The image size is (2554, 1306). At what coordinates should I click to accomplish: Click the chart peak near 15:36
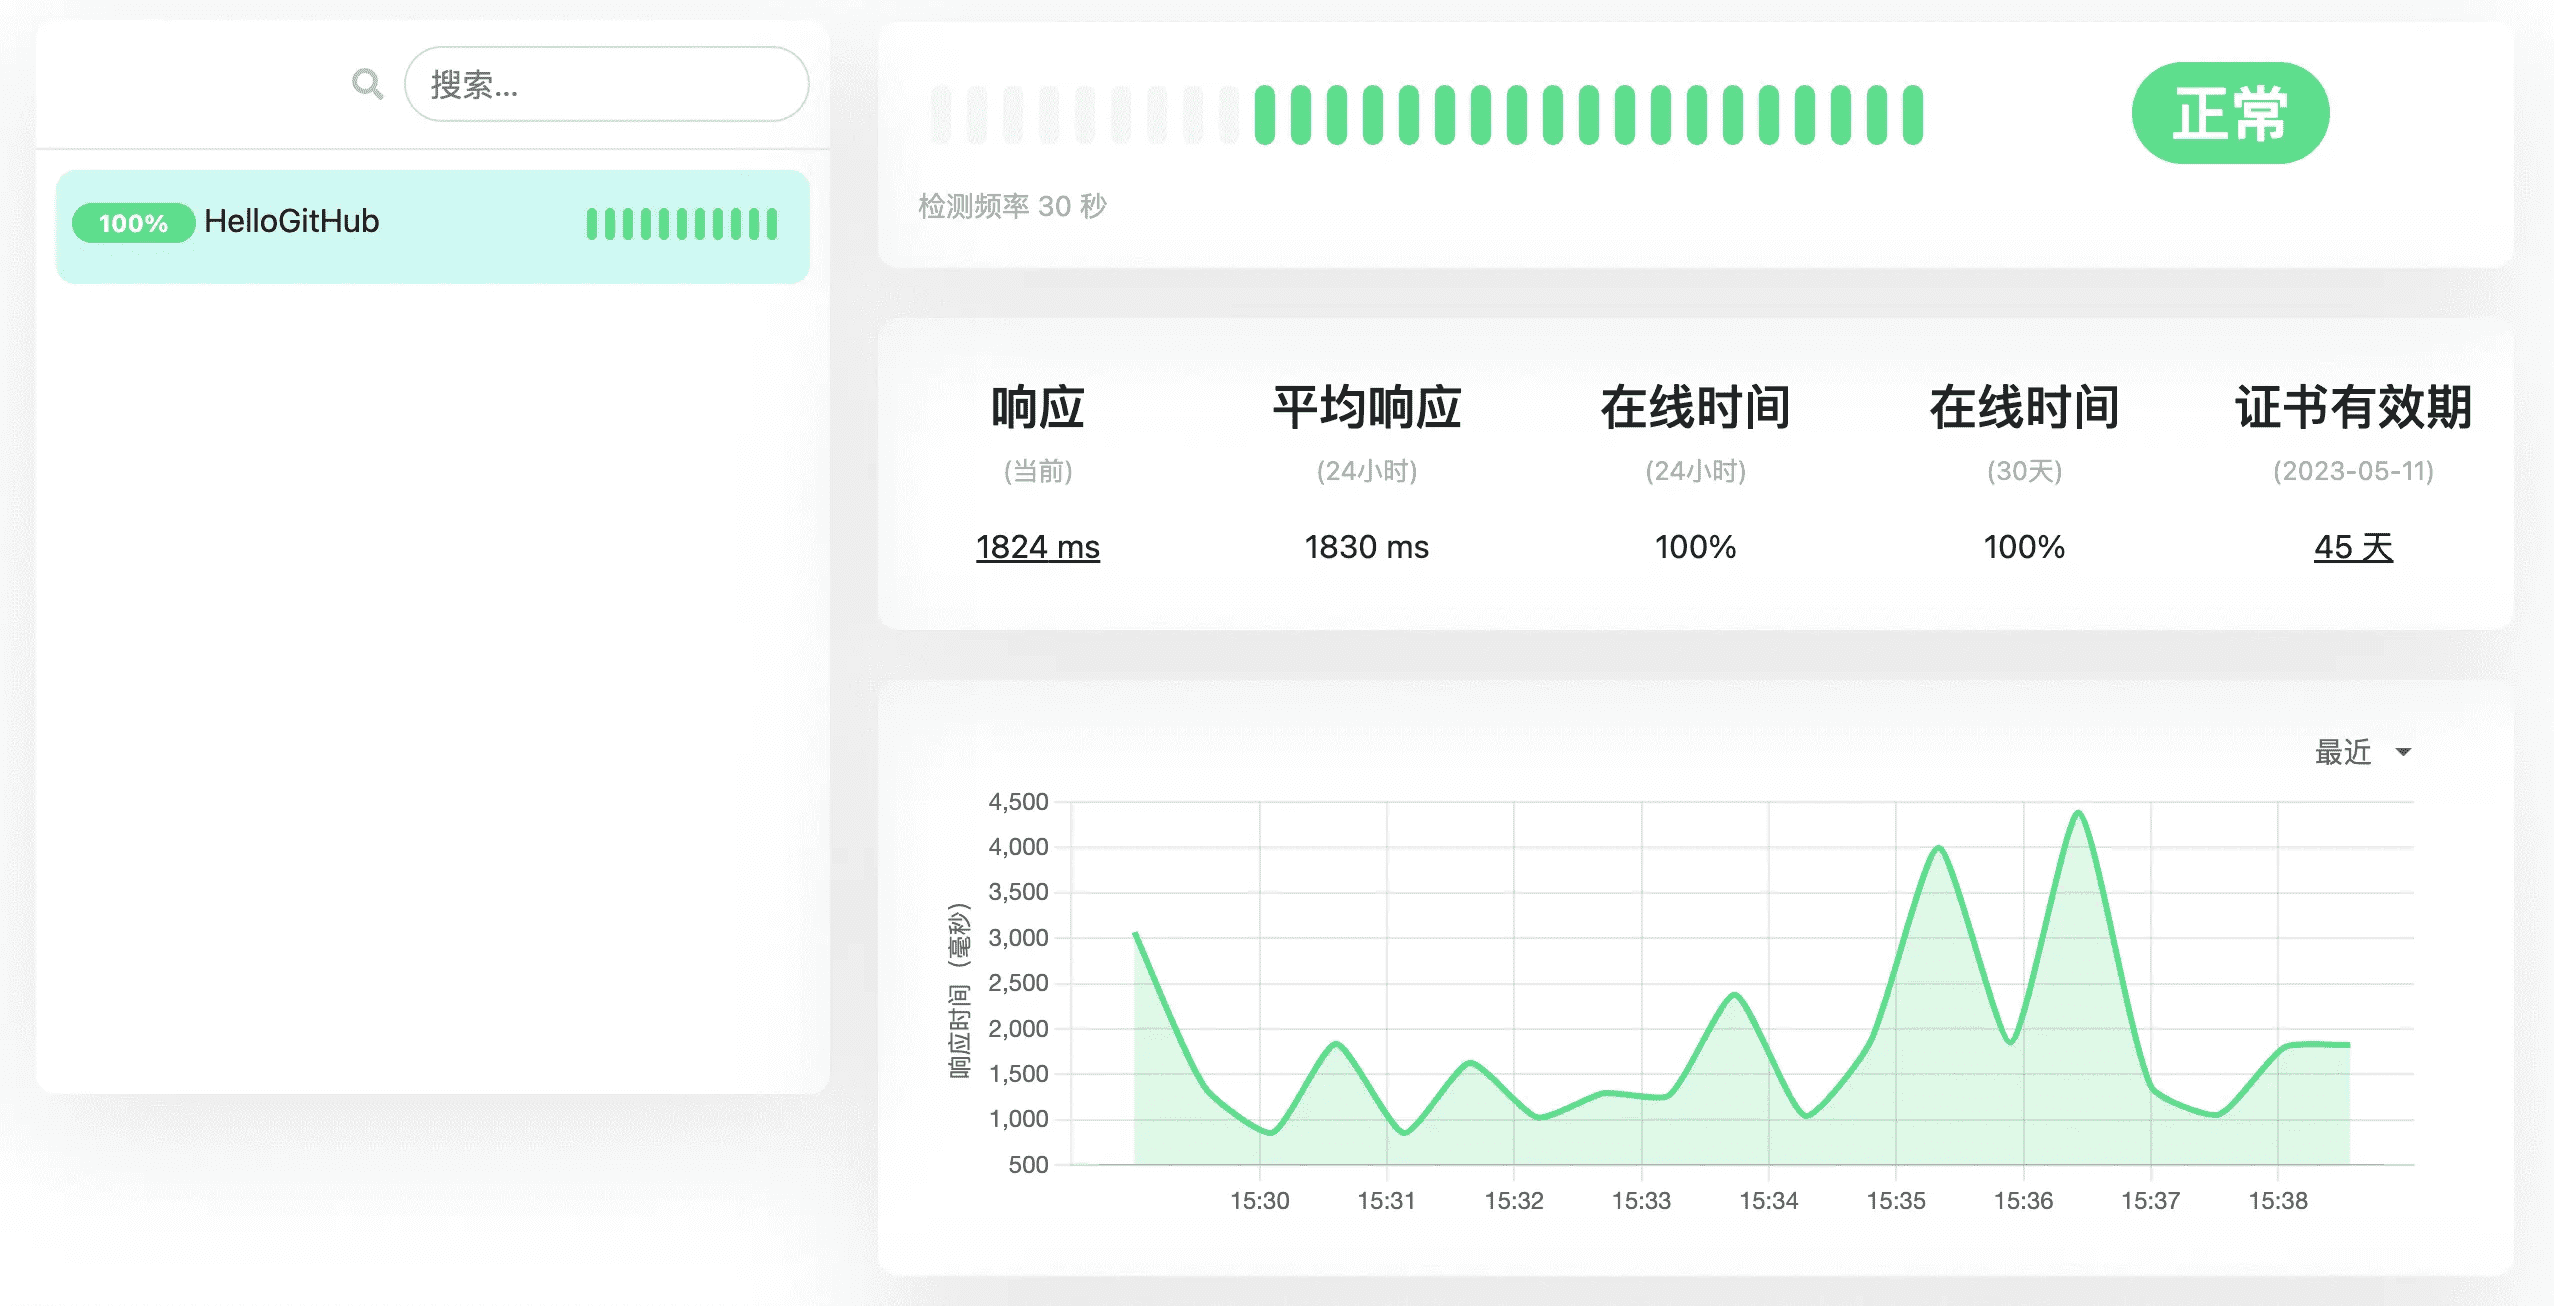coord(2078,814)
